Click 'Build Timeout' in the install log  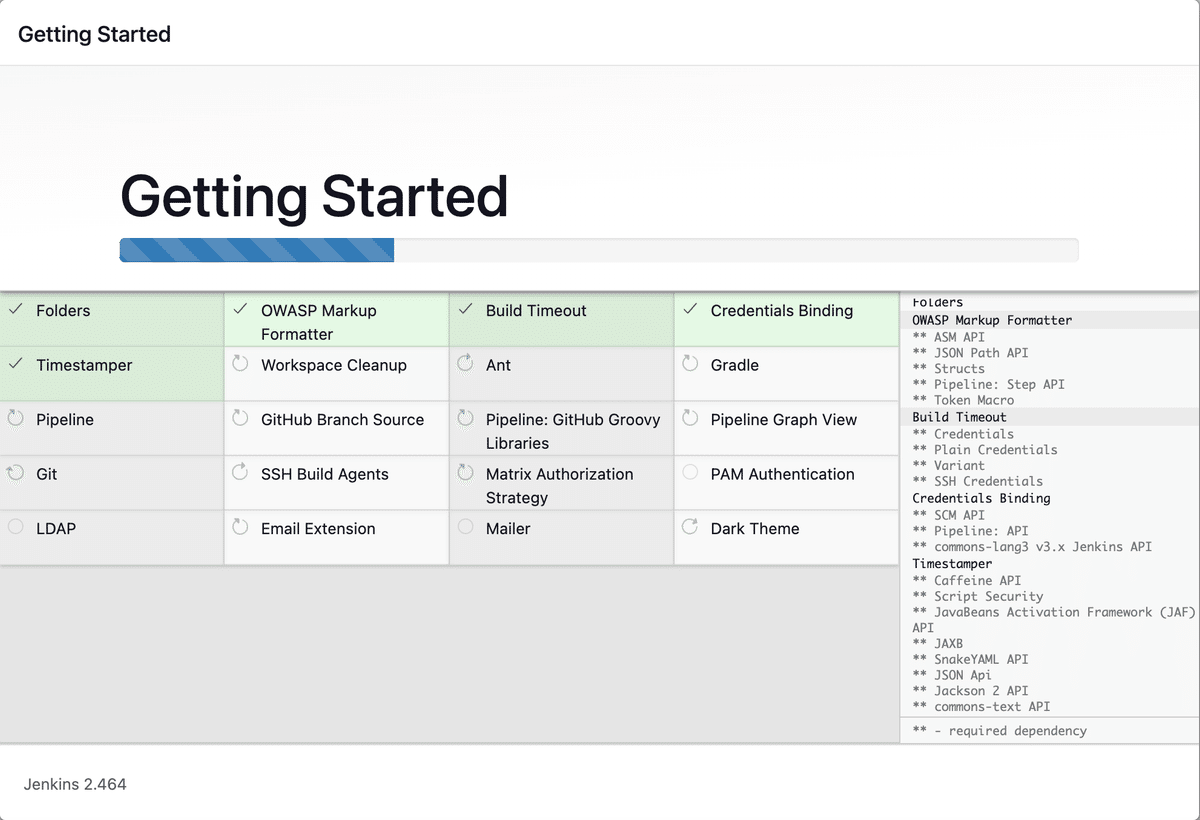(960, 418)
